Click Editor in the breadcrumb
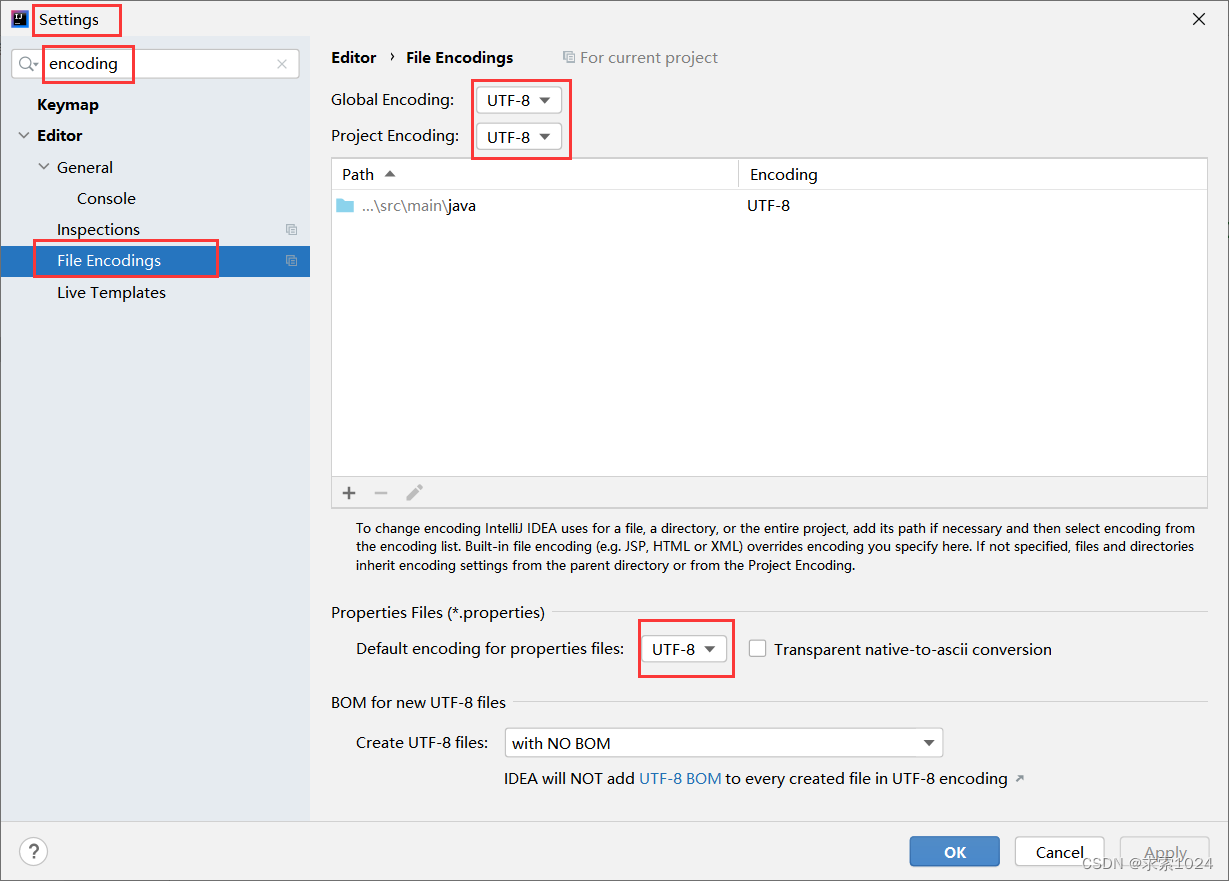Viewport: 1229px width, 881px height. [x=354, y=58]
